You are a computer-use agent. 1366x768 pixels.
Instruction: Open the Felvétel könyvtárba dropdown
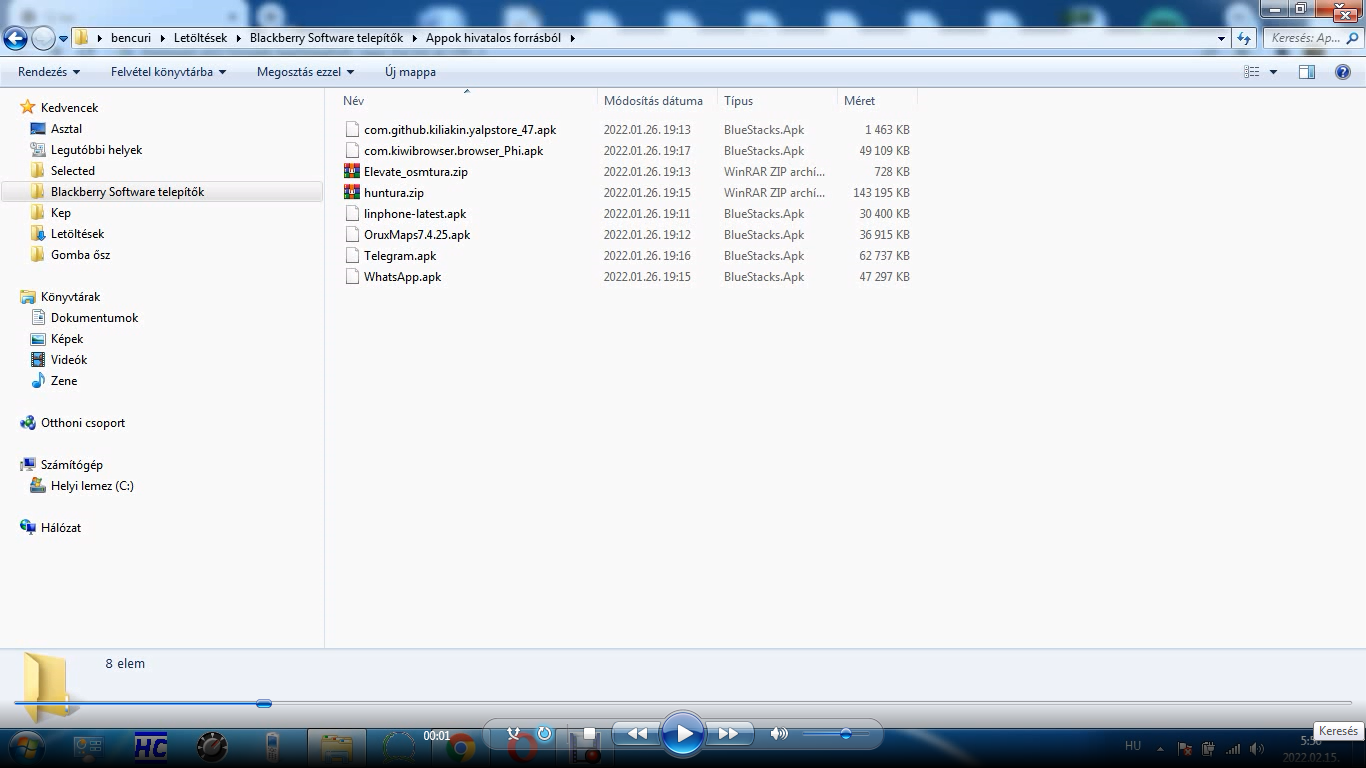click(x=169, y=72)
